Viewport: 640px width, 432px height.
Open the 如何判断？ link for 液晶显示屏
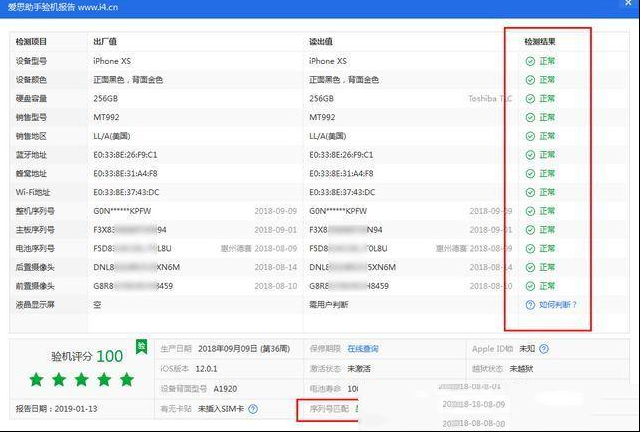(558, 305)
